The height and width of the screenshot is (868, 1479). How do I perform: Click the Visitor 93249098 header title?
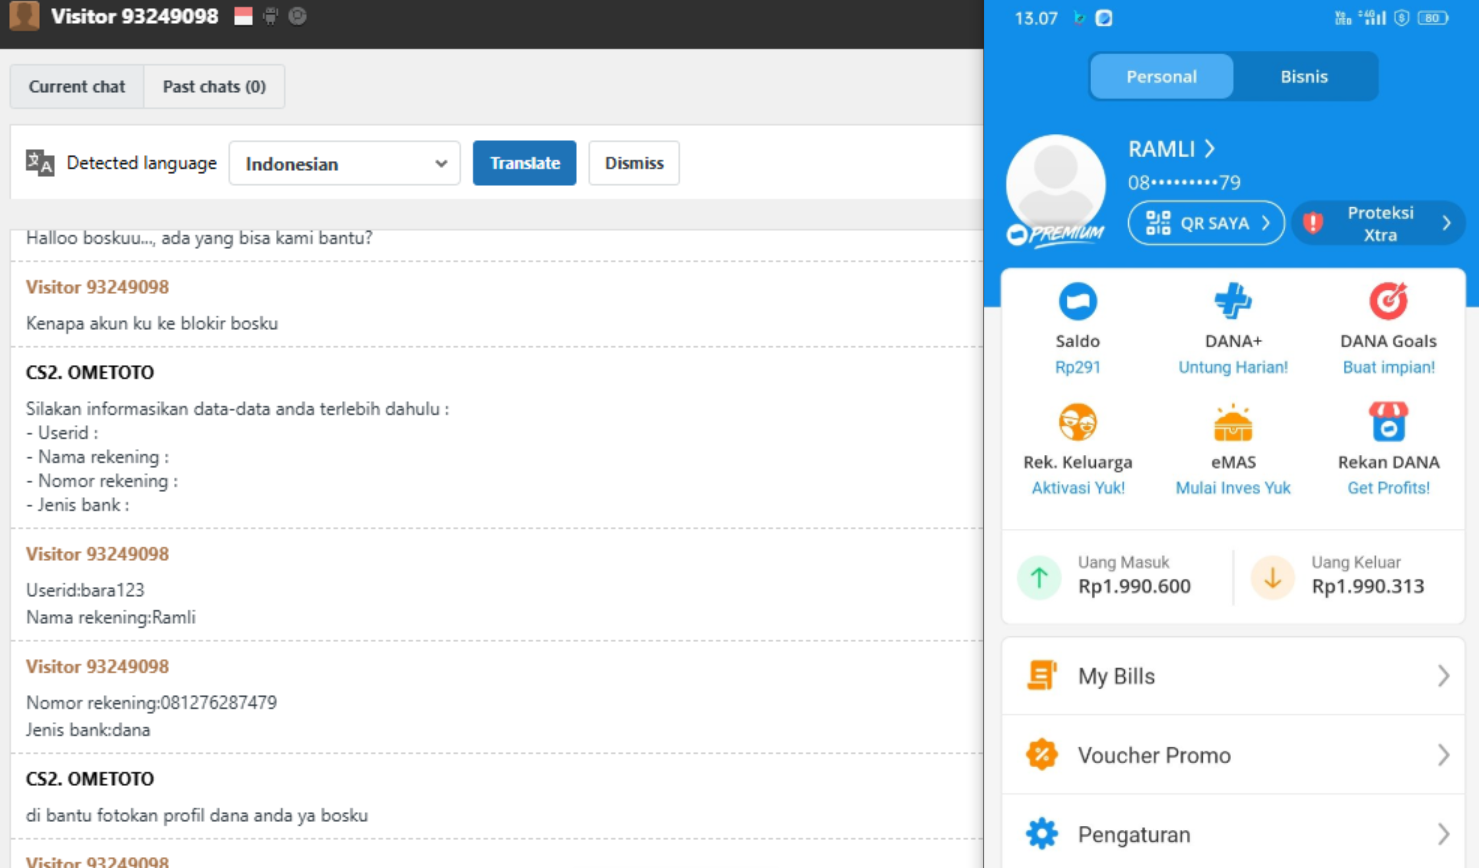click(x=135, y=16)
